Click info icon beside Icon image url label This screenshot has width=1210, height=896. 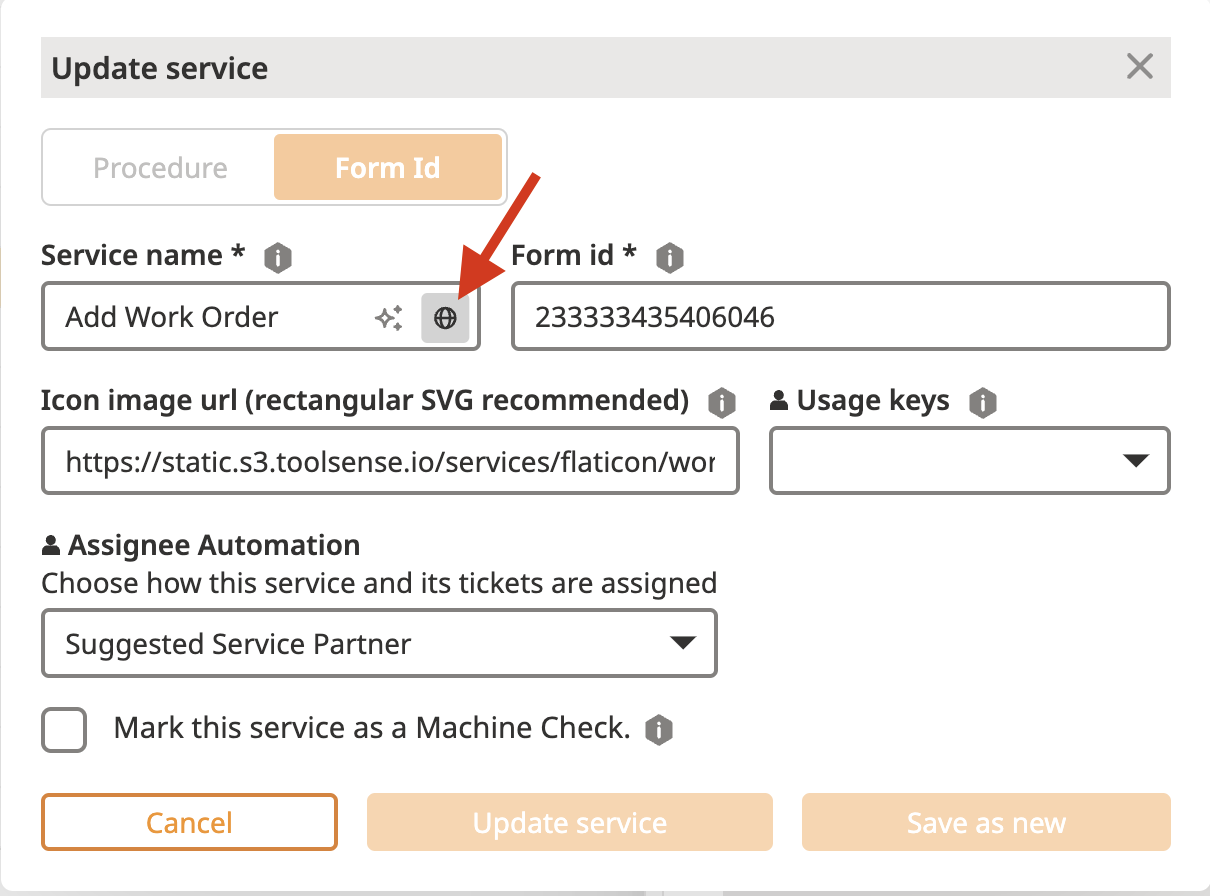tap(721, 403)
